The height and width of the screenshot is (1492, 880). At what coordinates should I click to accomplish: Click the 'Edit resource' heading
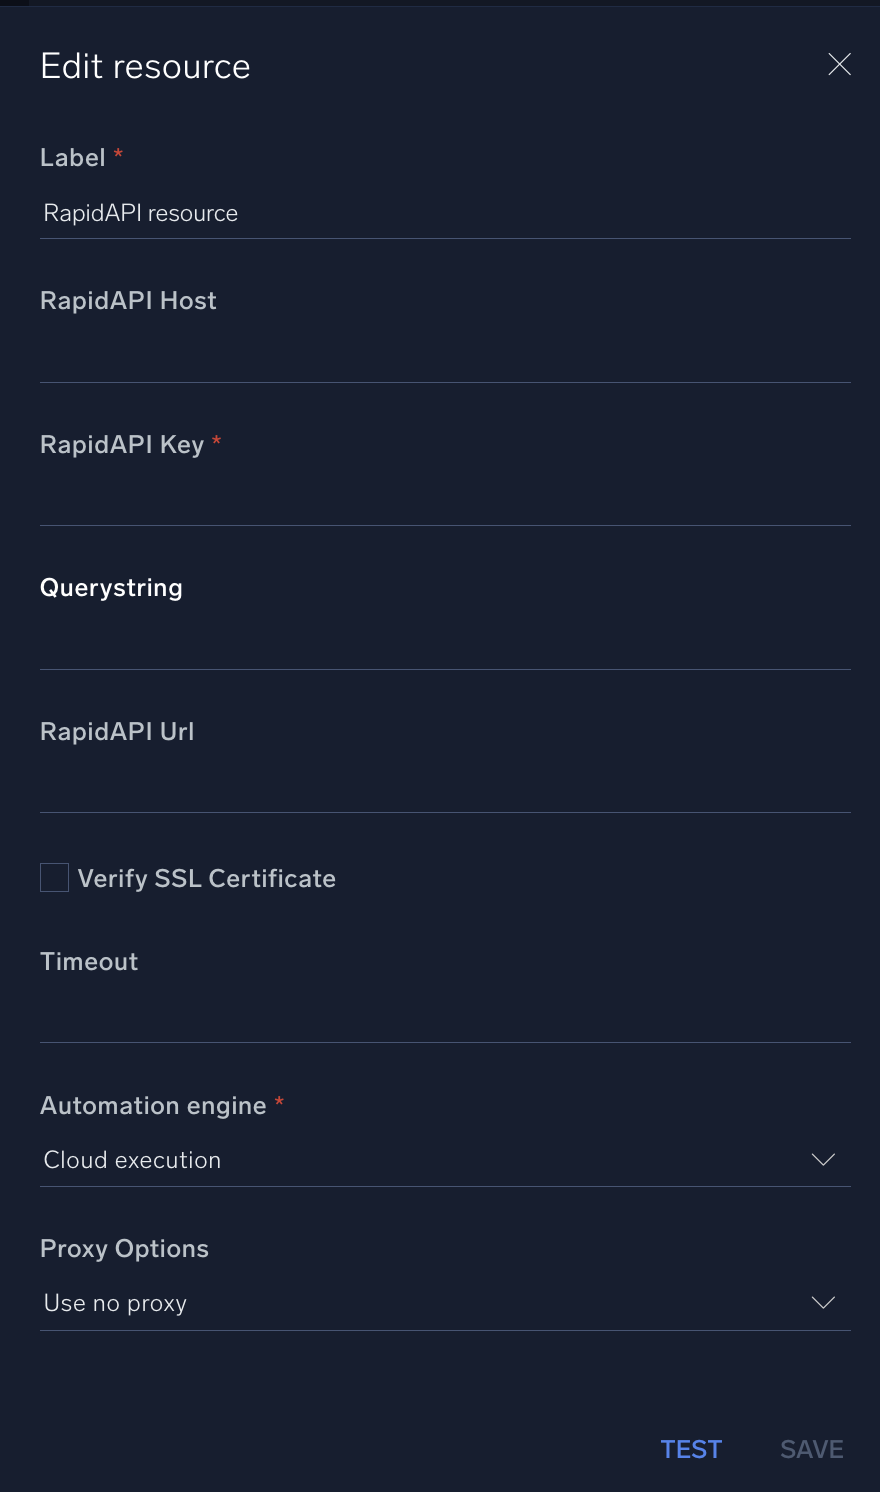(146, 66)
